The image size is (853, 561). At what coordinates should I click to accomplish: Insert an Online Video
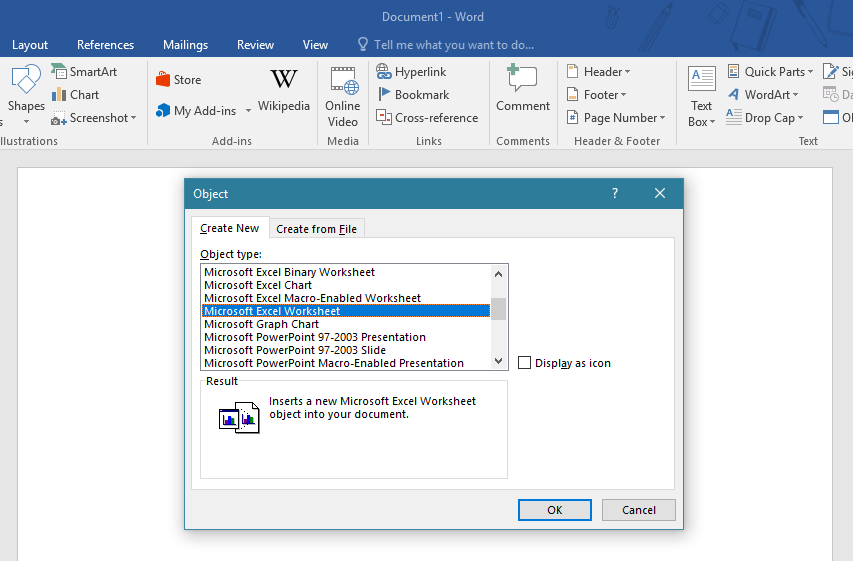tap(343, 97)
